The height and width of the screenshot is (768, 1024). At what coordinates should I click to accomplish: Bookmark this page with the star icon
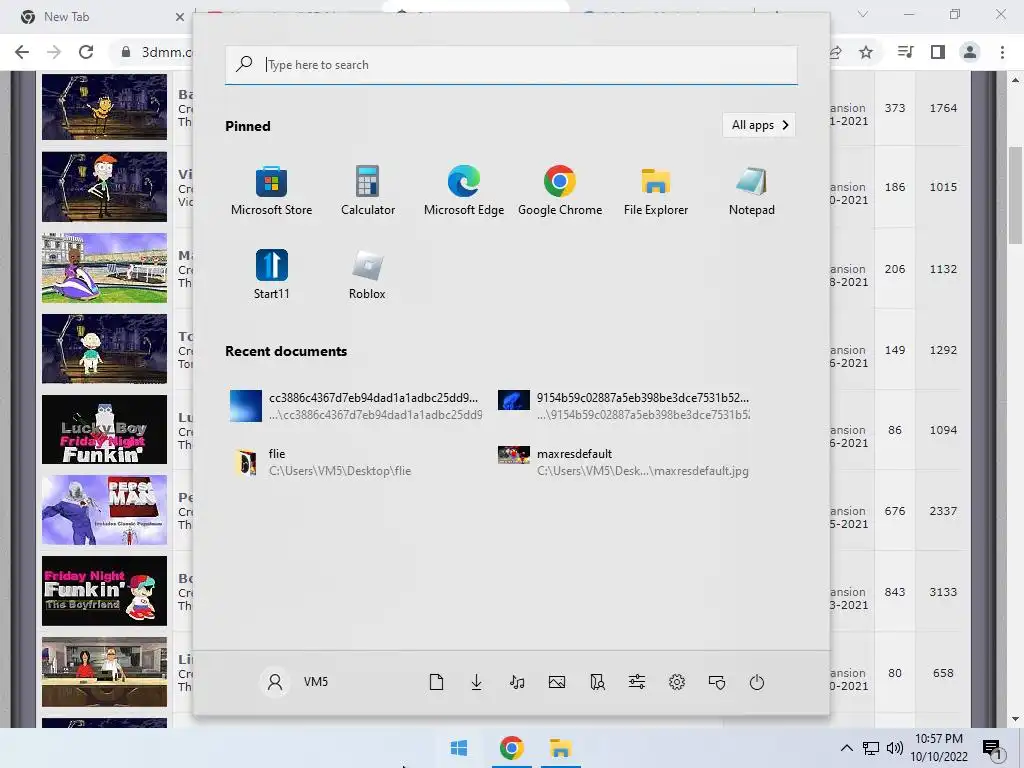[866, 52]
